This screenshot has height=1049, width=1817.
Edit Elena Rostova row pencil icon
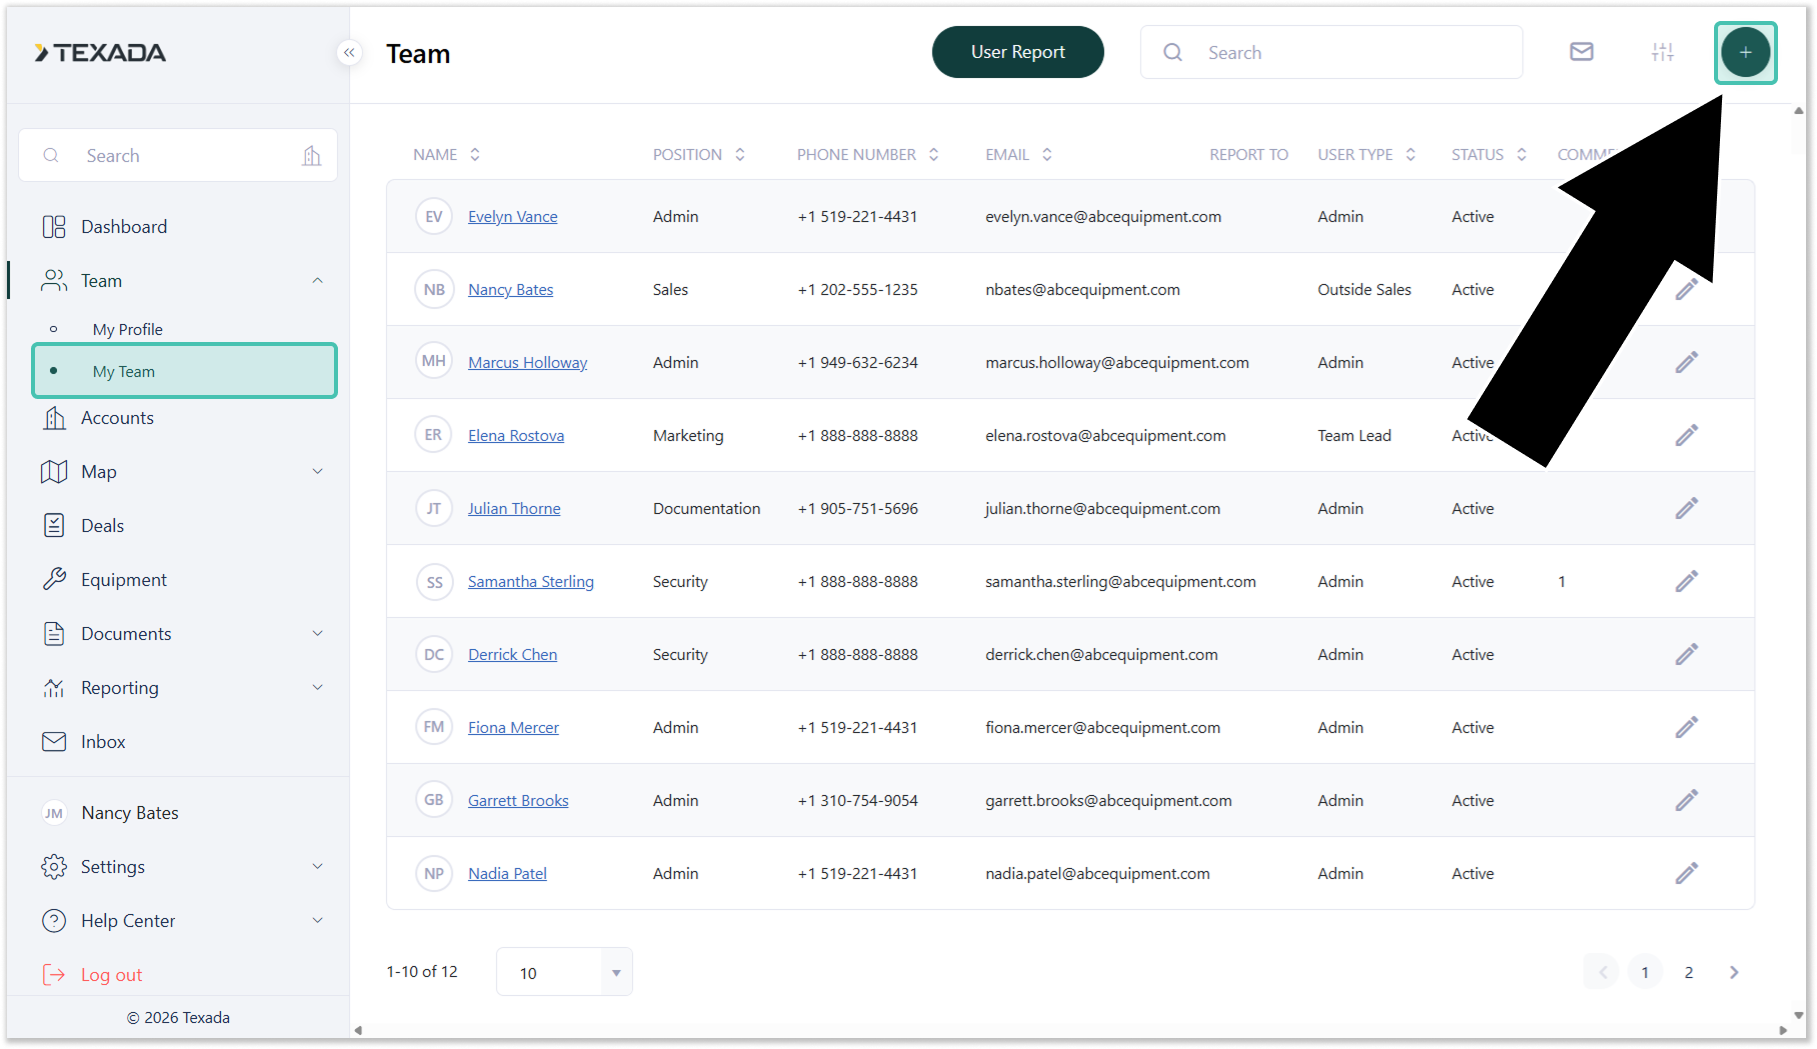pyautogui.click(x=1686, y=435)
